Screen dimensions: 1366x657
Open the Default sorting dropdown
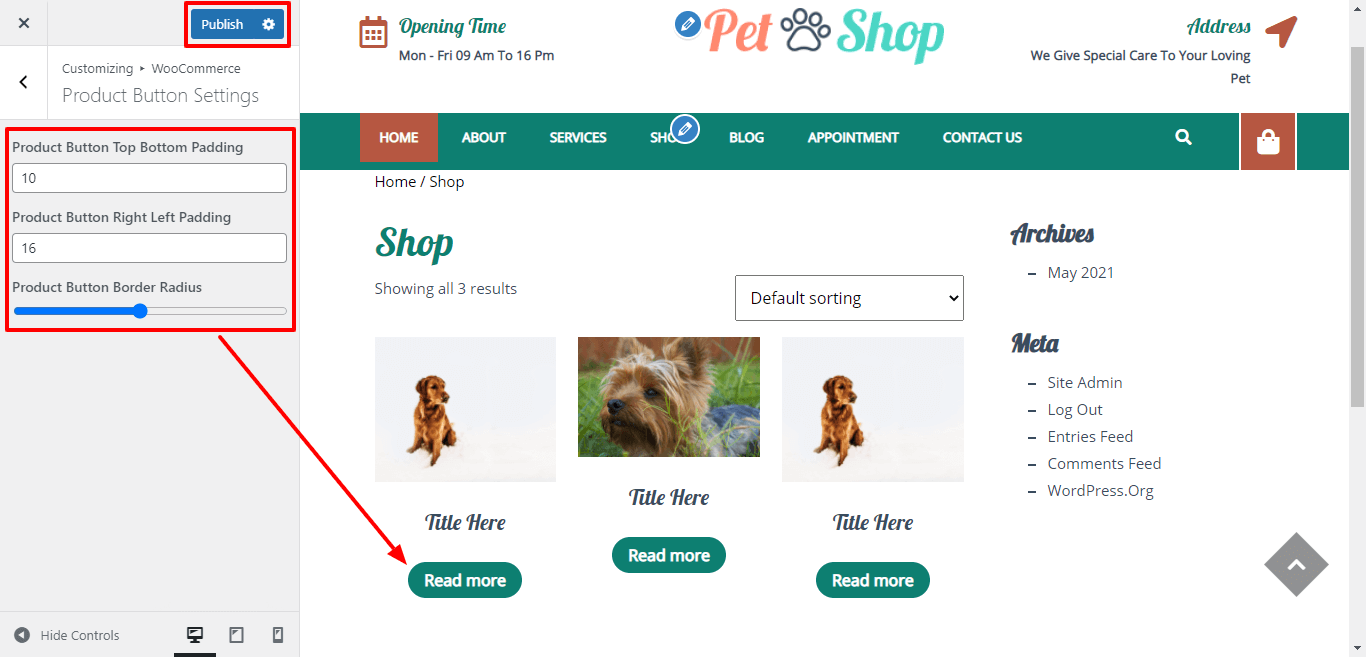pyautogui.click(x=849, y=298)
